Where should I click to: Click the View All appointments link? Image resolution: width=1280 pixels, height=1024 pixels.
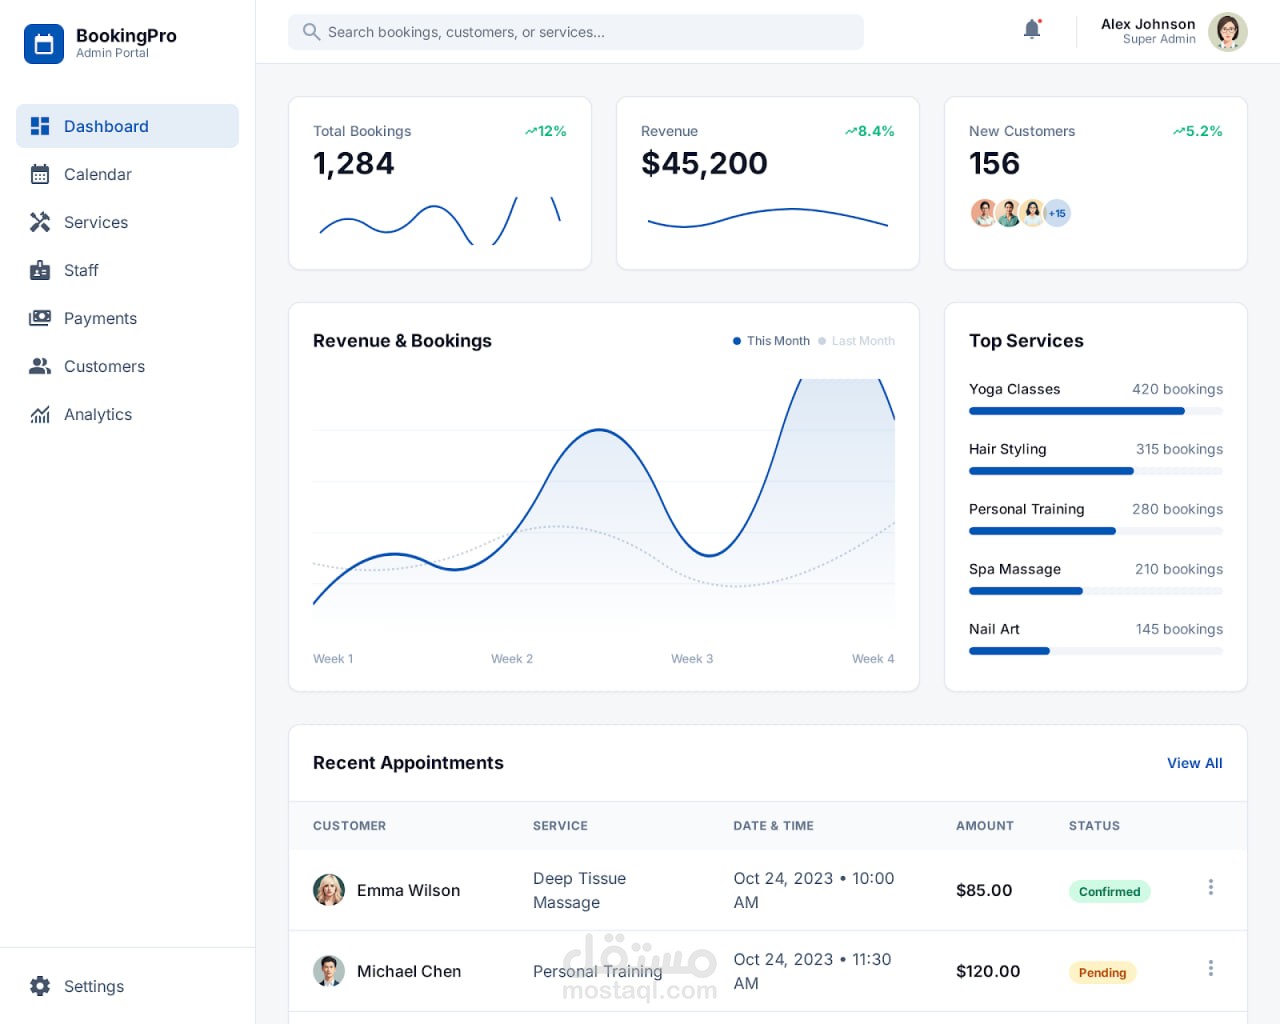coord(1194,763)
